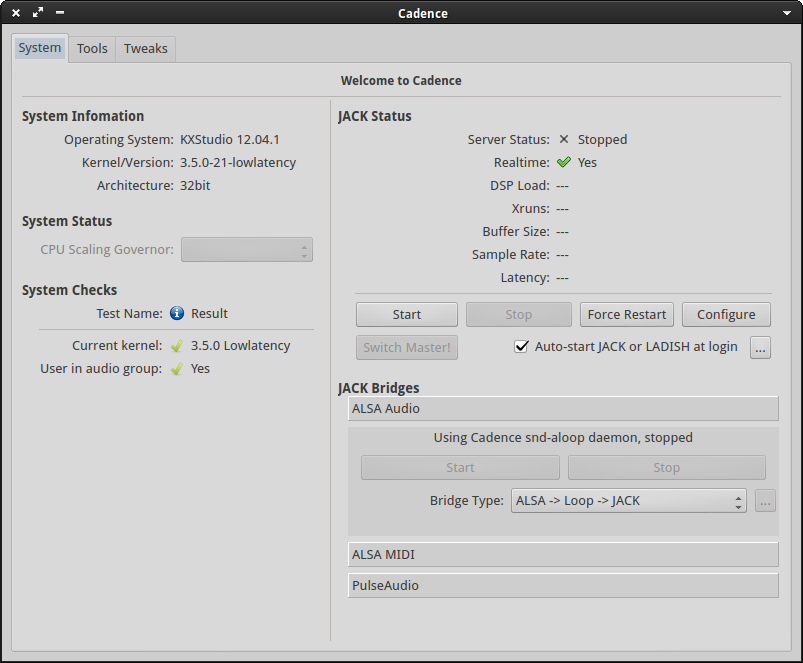Click the green checkmark next to Realtime

click(x=564, y=162)
